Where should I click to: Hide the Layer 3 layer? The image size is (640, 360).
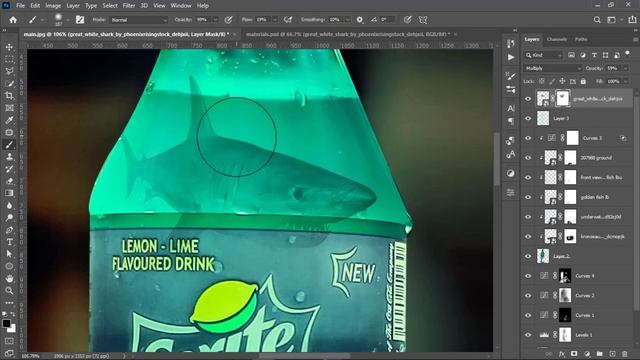point(528,118)
